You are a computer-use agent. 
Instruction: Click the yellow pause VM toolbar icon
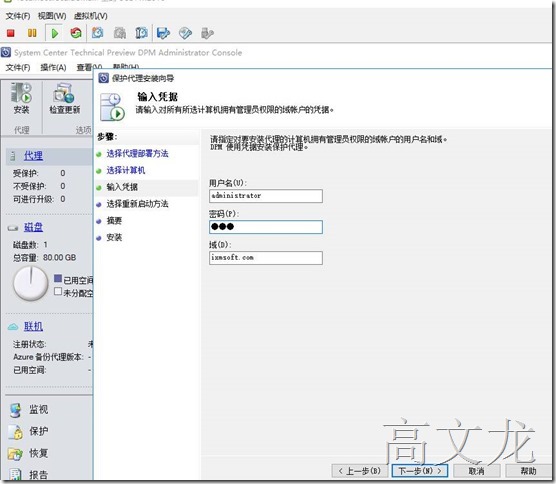(x=32, y=33)
